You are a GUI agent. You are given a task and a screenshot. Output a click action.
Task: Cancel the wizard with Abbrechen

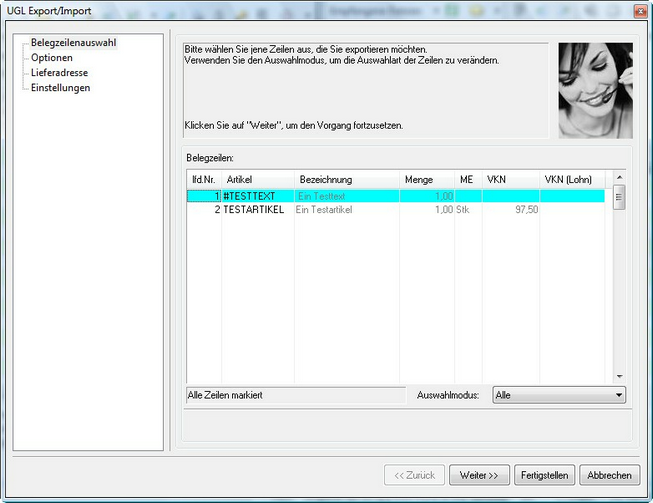click(608, 475)
